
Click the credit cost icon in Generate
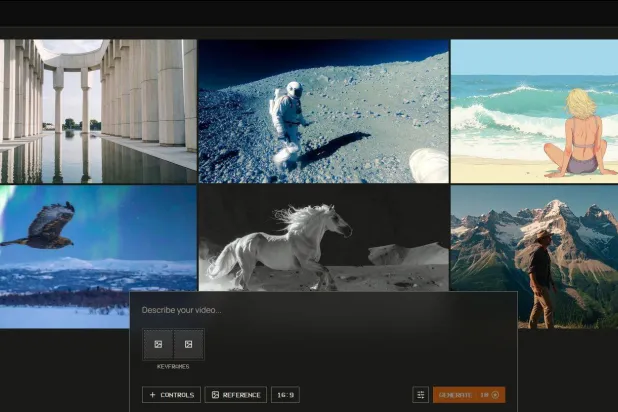[x=495, y=395]
